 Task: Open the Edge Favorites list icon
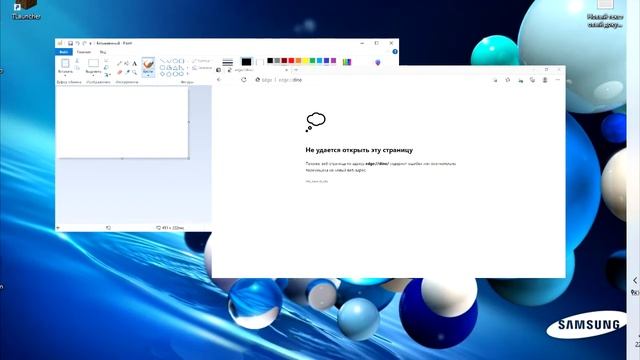(508, 80)
